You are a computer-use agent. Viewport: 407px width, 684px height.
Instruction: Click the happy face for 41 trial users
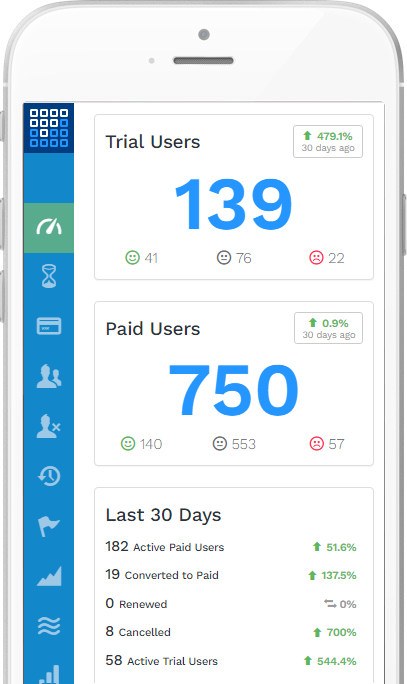132,257
